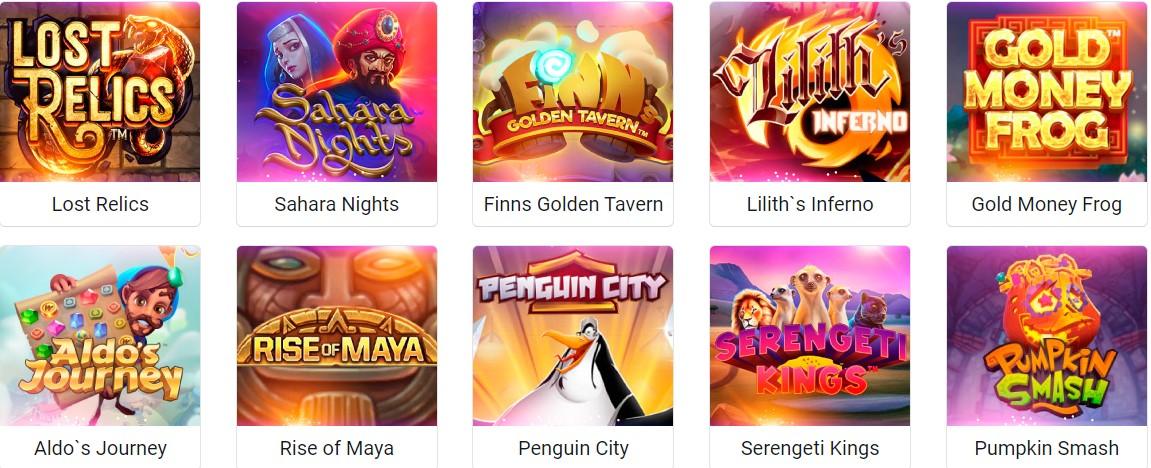
Task: Open the Lost Relics game thumbnail
Action: [100, 92]
